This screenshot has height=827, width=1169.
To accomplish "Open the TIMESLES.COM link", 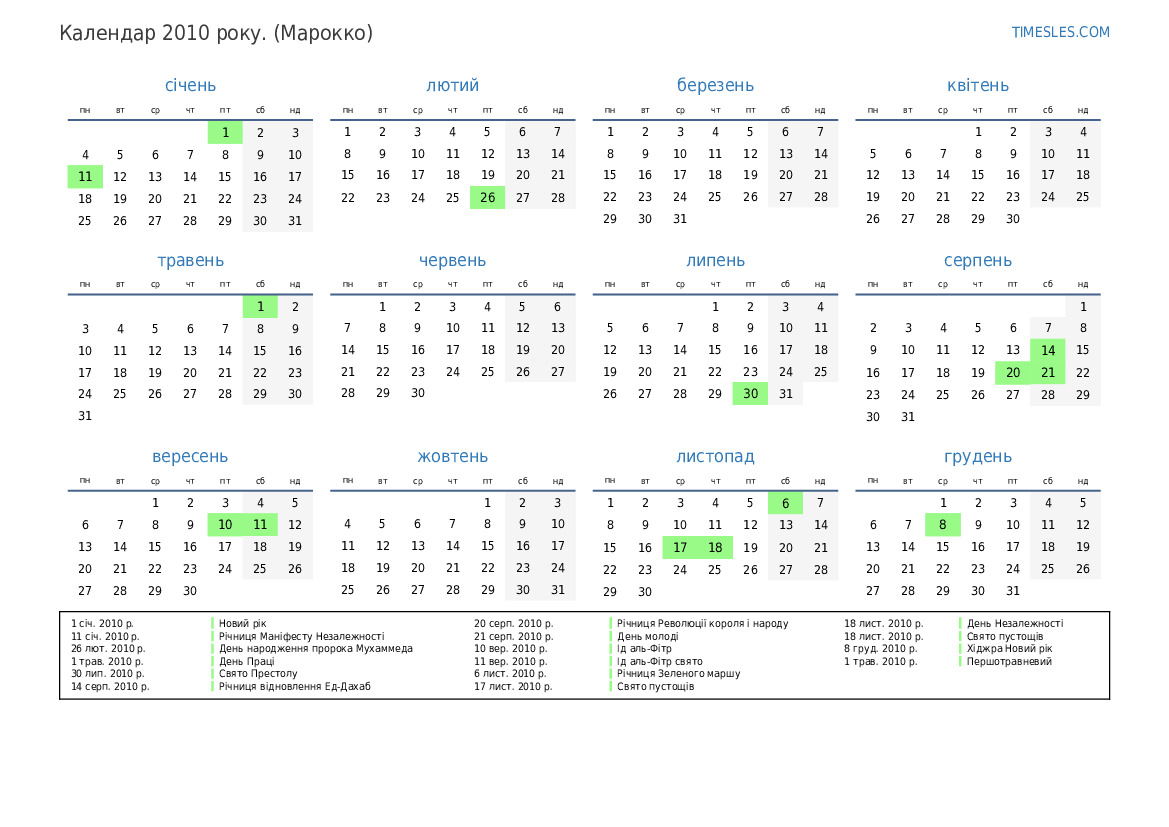I will click(1060, 32).
